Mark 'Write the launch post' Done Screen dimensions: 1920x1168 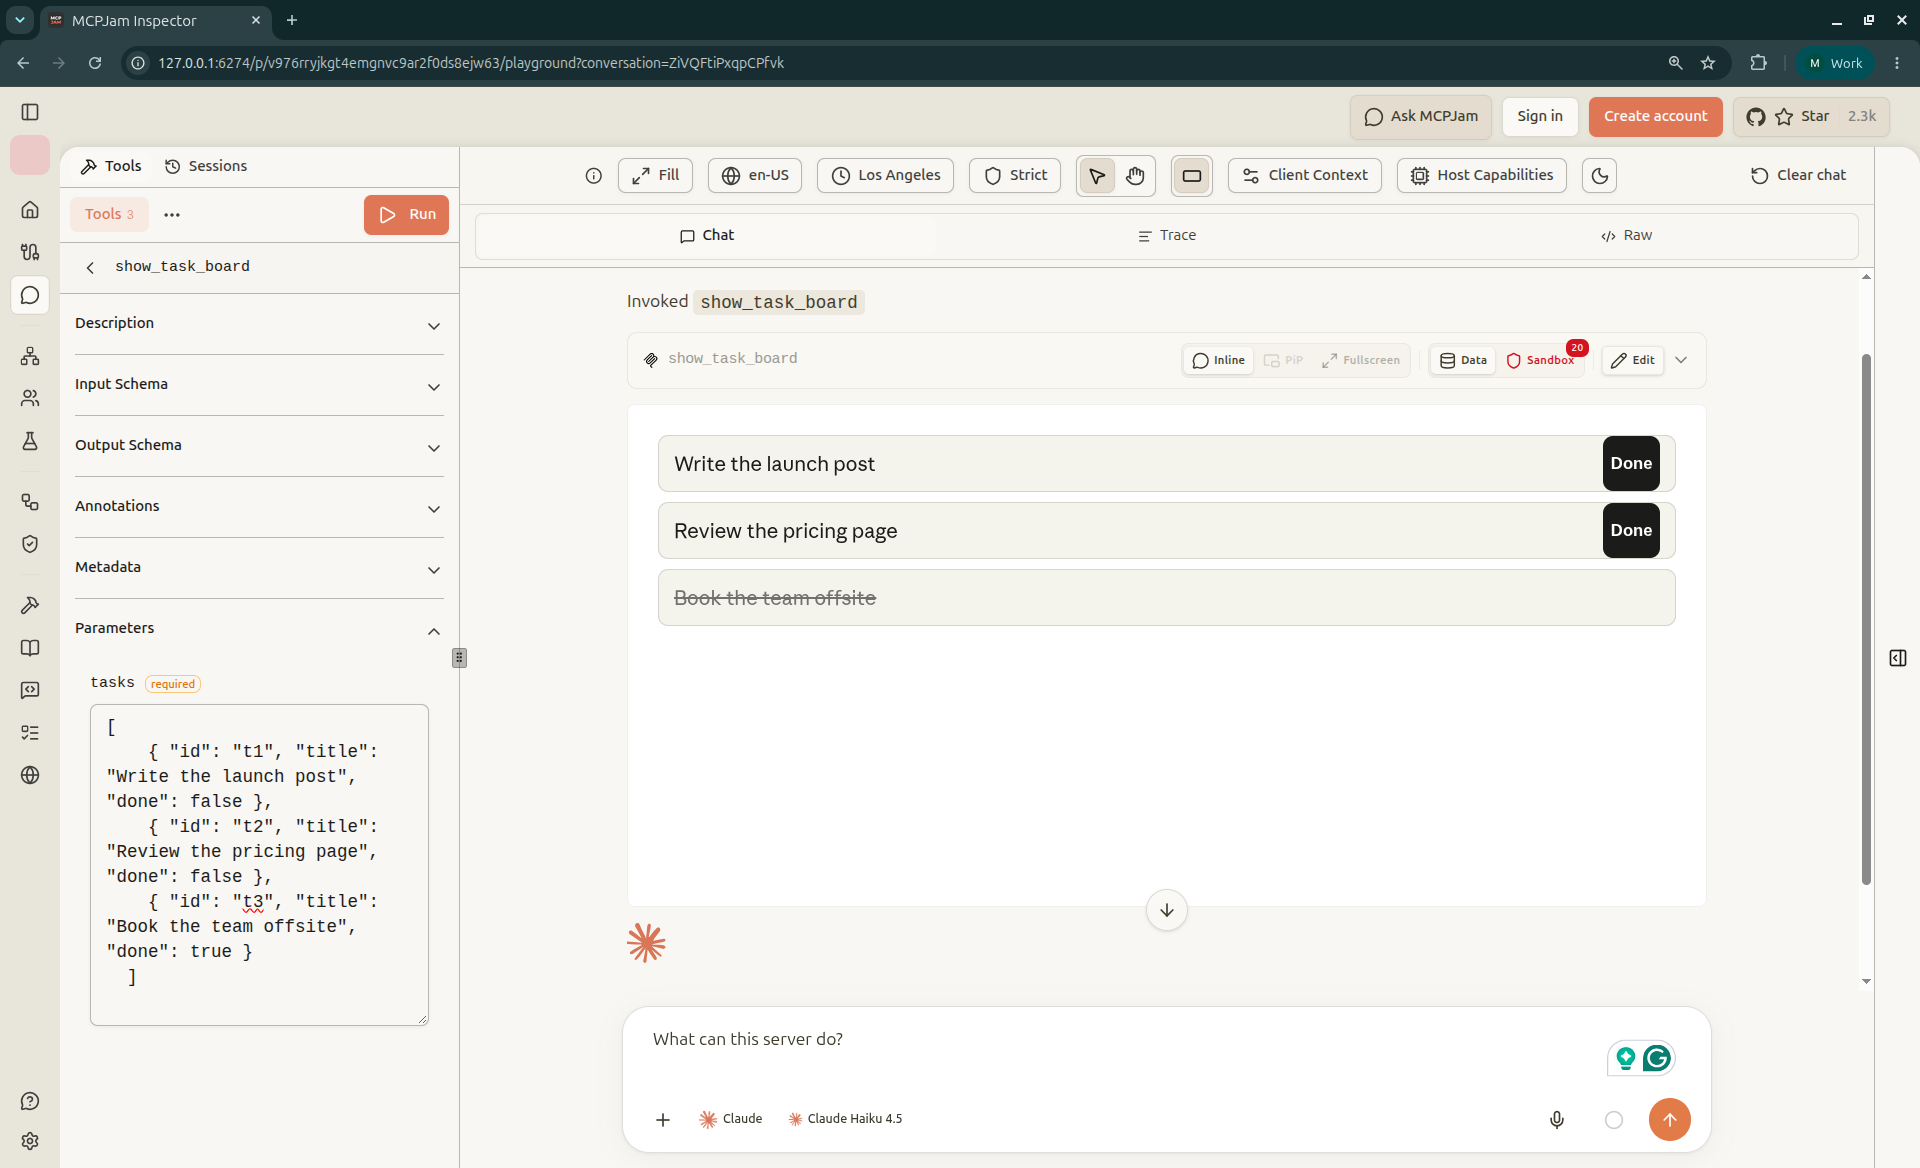pos(1631,463)
